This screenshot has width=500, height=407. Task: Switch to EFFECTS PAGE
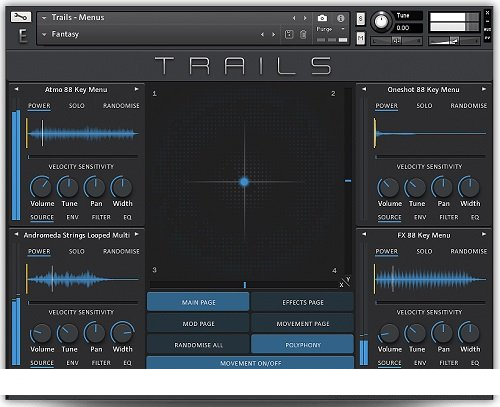coord(303,302)
